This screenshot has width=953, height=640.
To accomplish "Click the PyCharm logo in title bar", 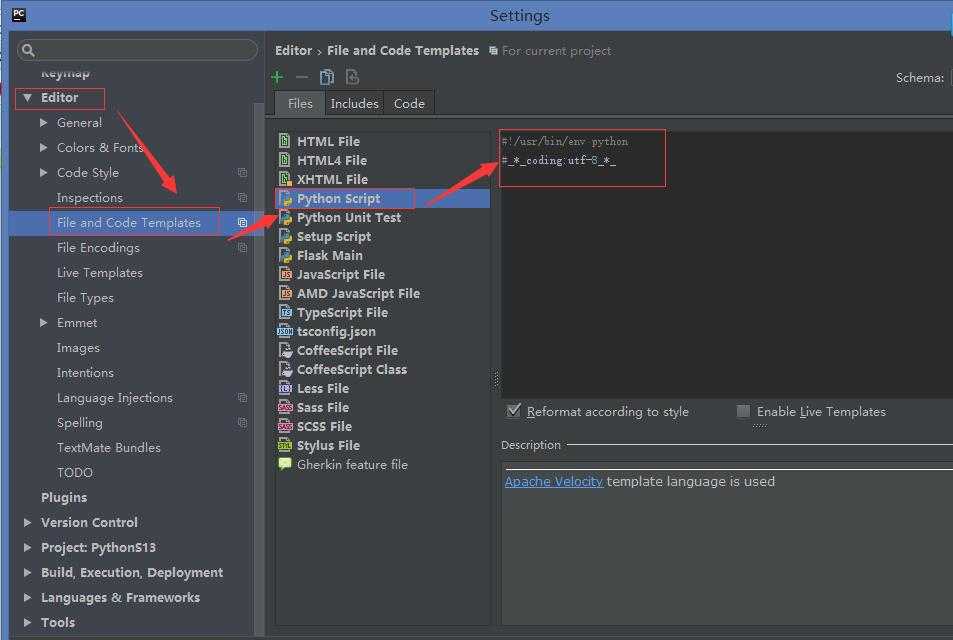I will (19, 15).
